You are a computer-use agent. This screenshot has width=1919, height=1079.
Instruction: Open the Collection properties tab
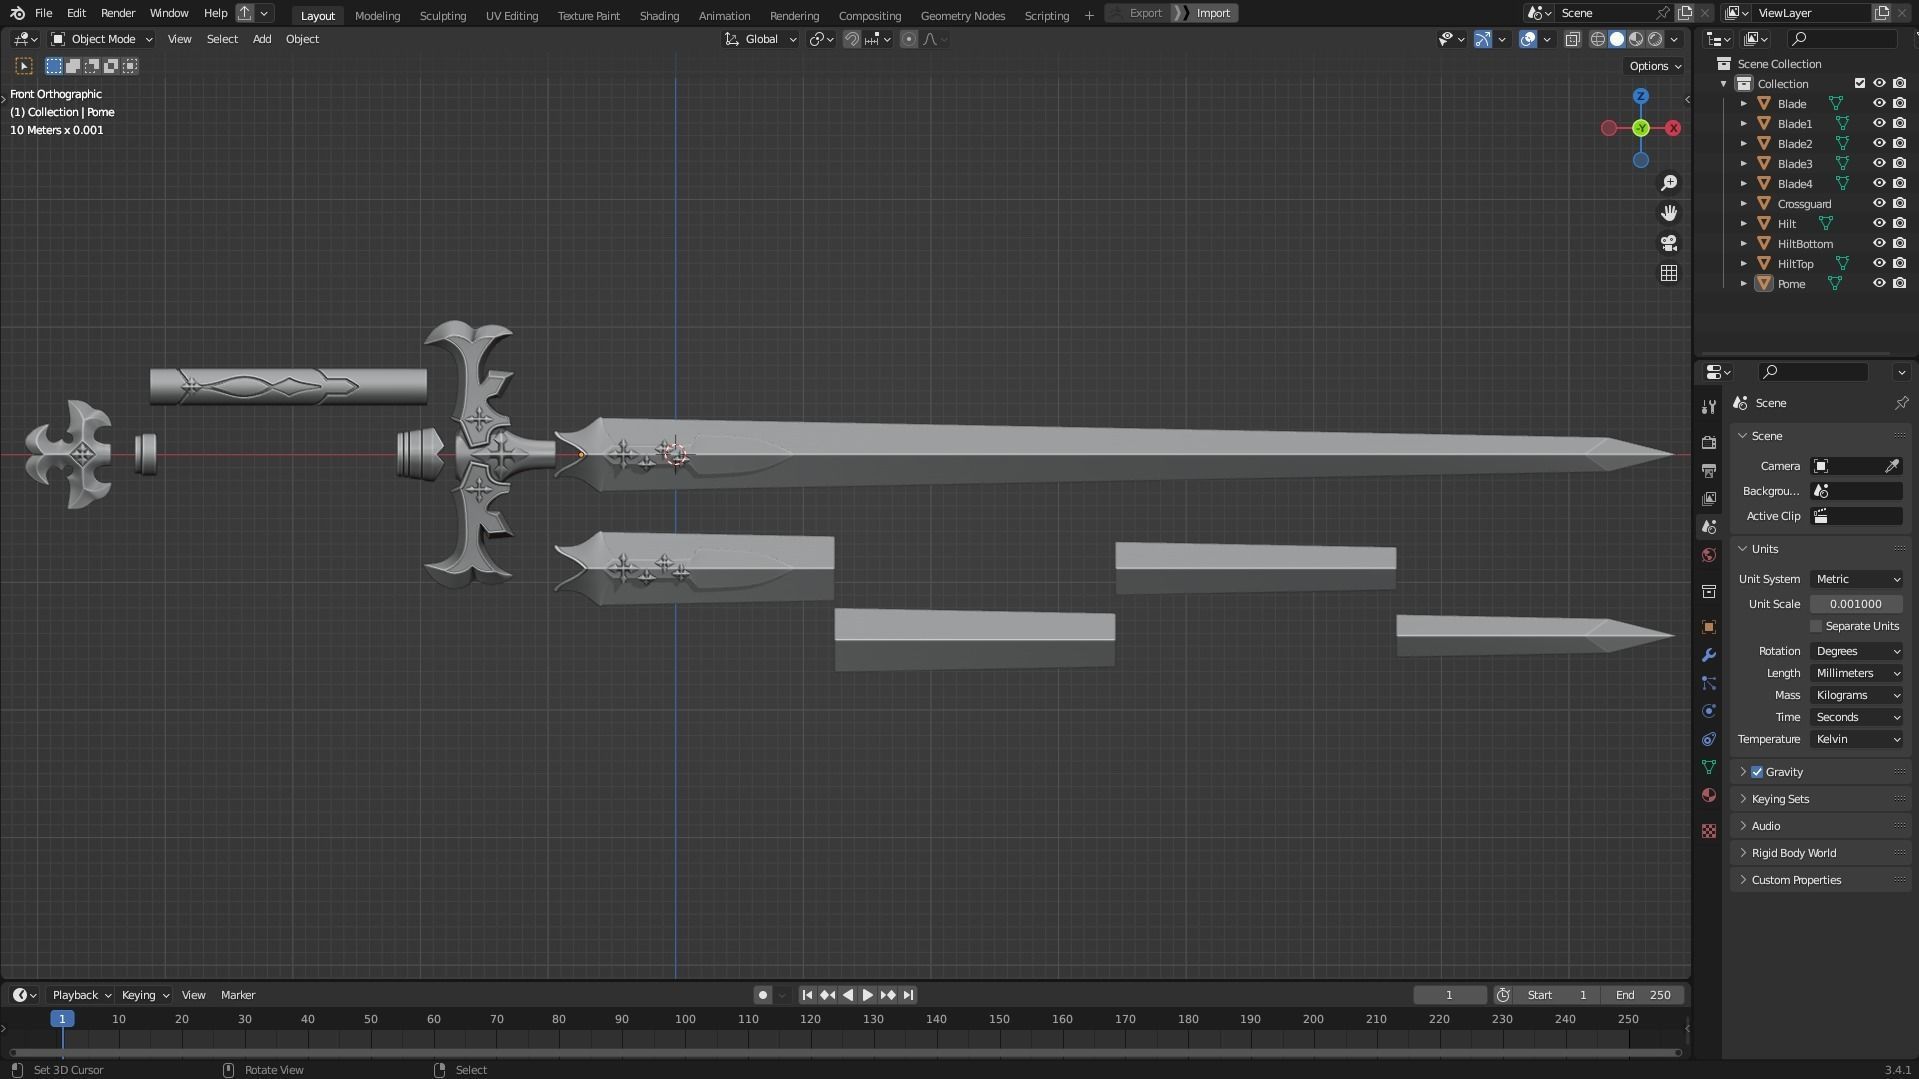tap(1708, 591)
